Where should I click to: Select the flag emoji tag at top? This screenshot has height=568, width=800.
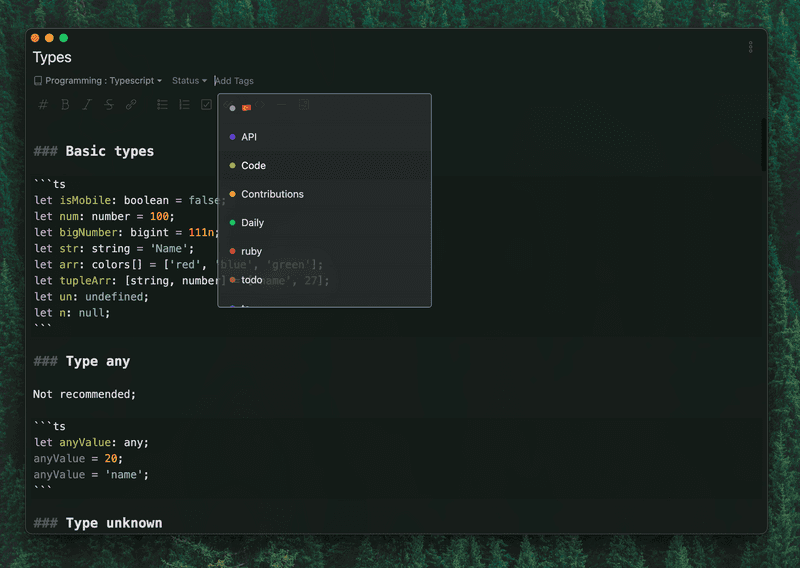[x=246, y=108]
